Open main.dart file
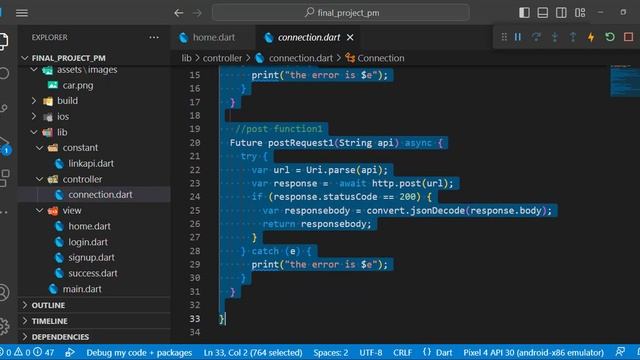 click(82, 289)
